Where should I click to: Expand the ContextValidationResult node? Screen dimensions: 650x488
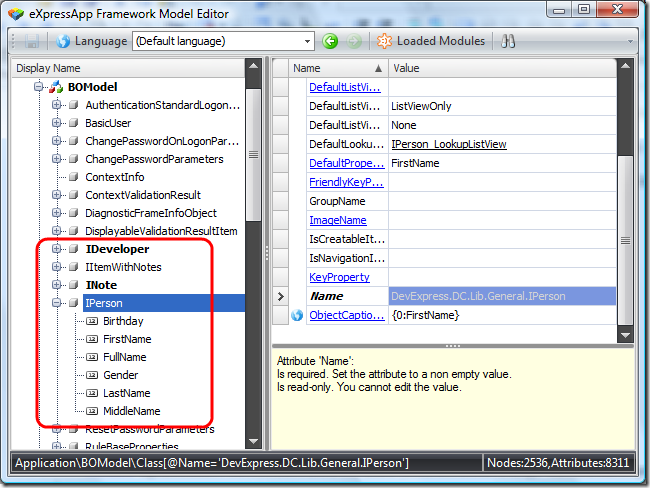[x=56, y=195]
